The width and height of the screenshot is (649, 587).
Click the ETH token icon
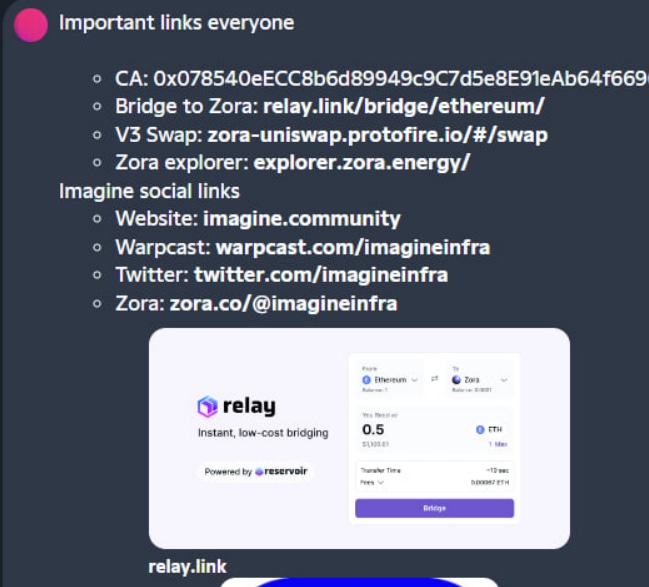480,430
